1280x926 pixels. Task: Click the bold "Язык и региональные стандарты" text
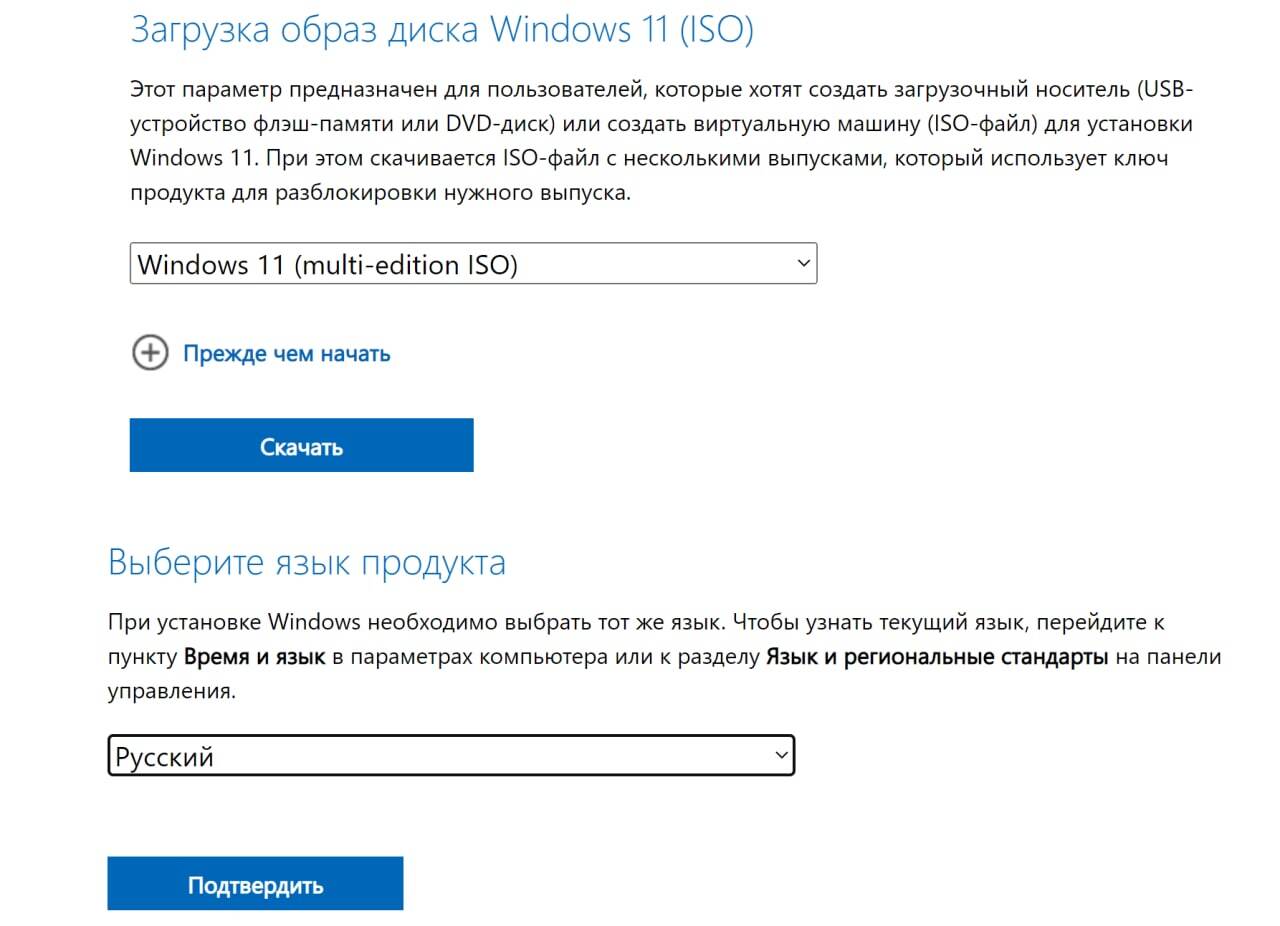point(937,657)
